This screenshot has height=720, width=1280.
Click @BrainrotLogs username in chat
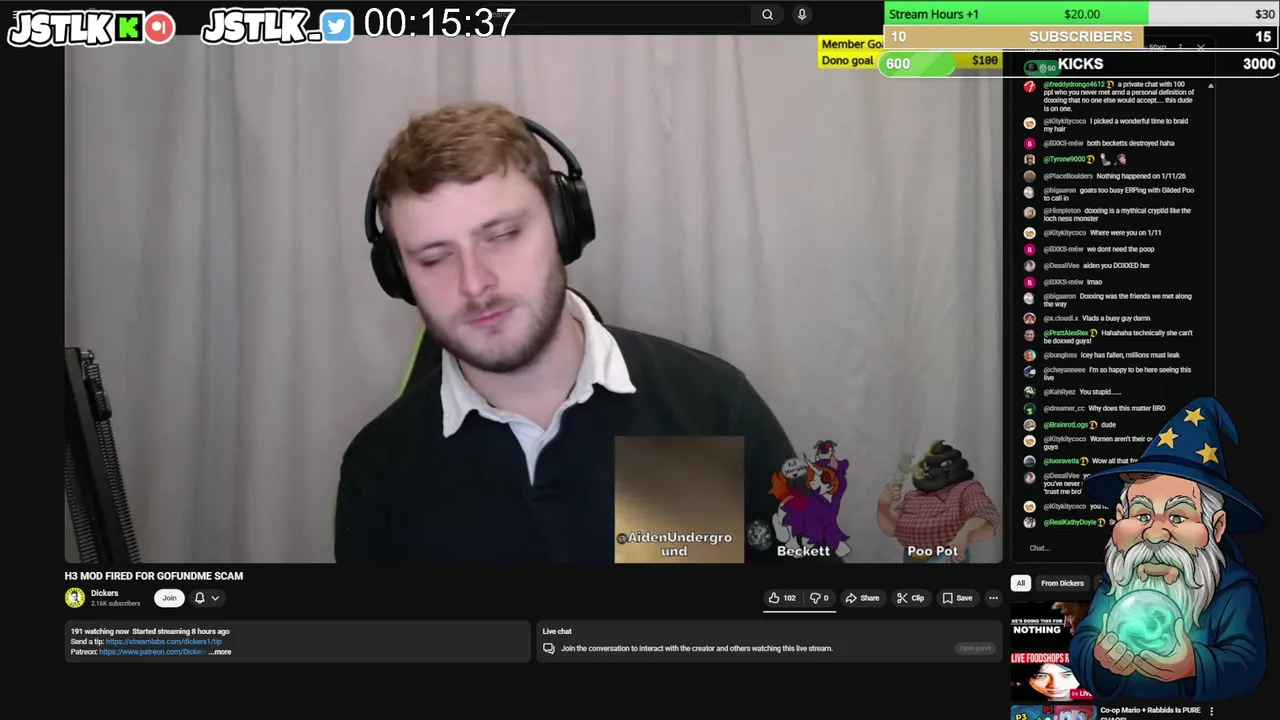coord(1065,425)
